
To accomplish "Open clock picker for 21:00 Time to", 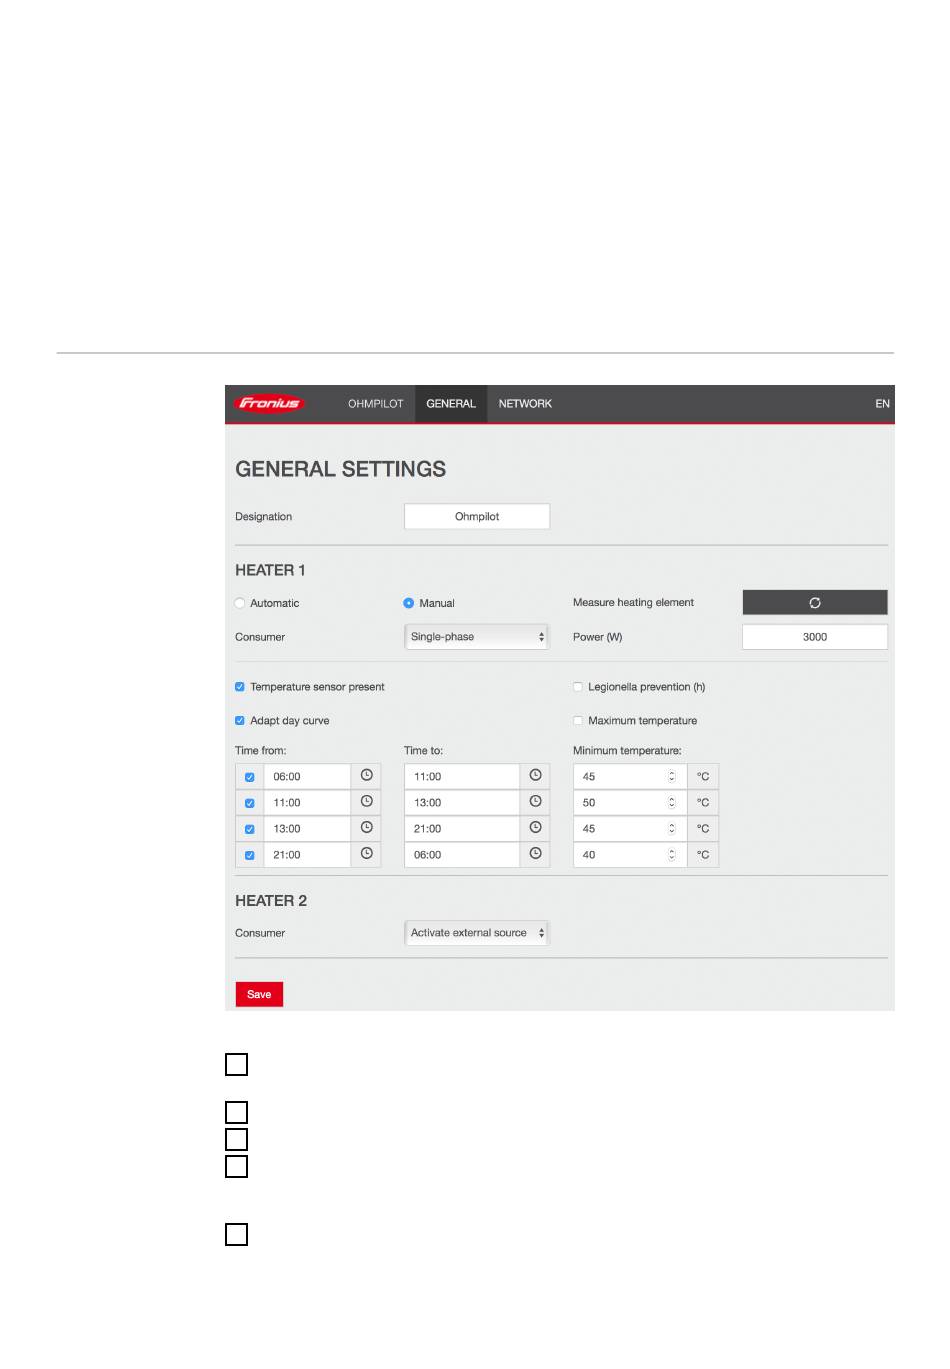I will tap(536, 828).
